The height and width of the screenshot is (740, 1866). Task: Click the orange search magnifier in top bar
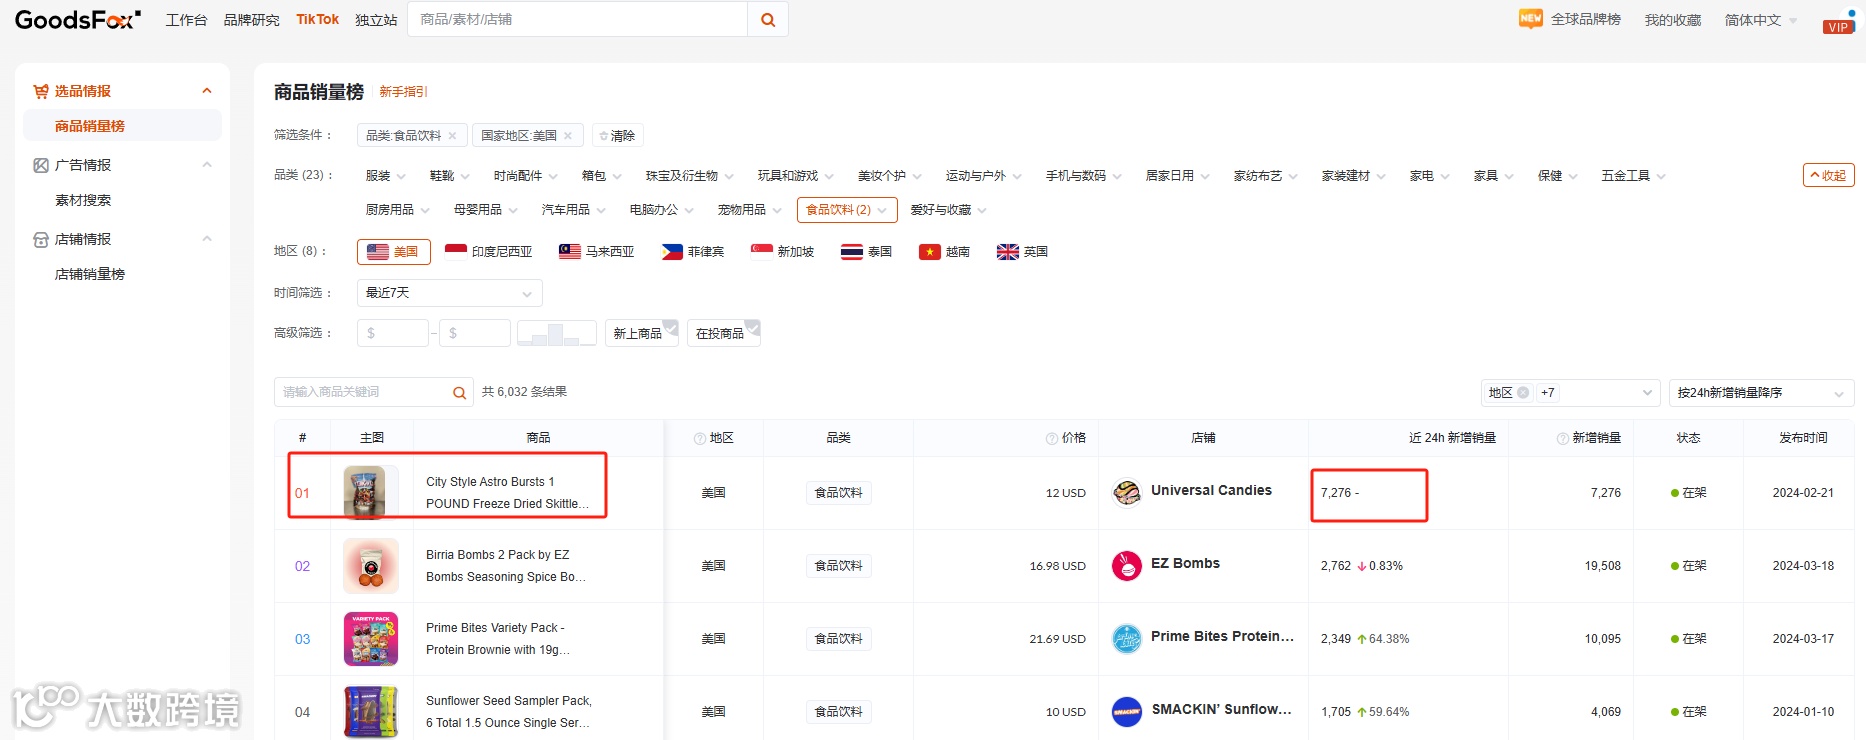tap(768, 20)
